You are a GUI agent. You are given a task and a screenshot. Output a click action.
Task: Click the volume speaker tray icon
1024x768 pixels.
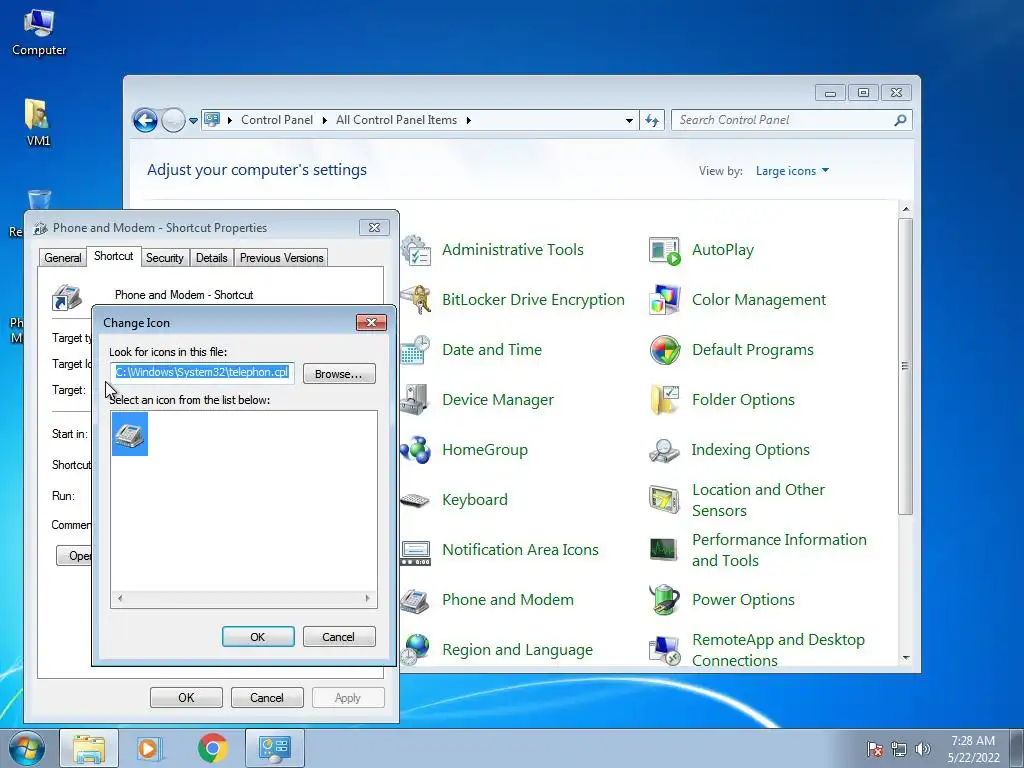click(x=922, y=749)
